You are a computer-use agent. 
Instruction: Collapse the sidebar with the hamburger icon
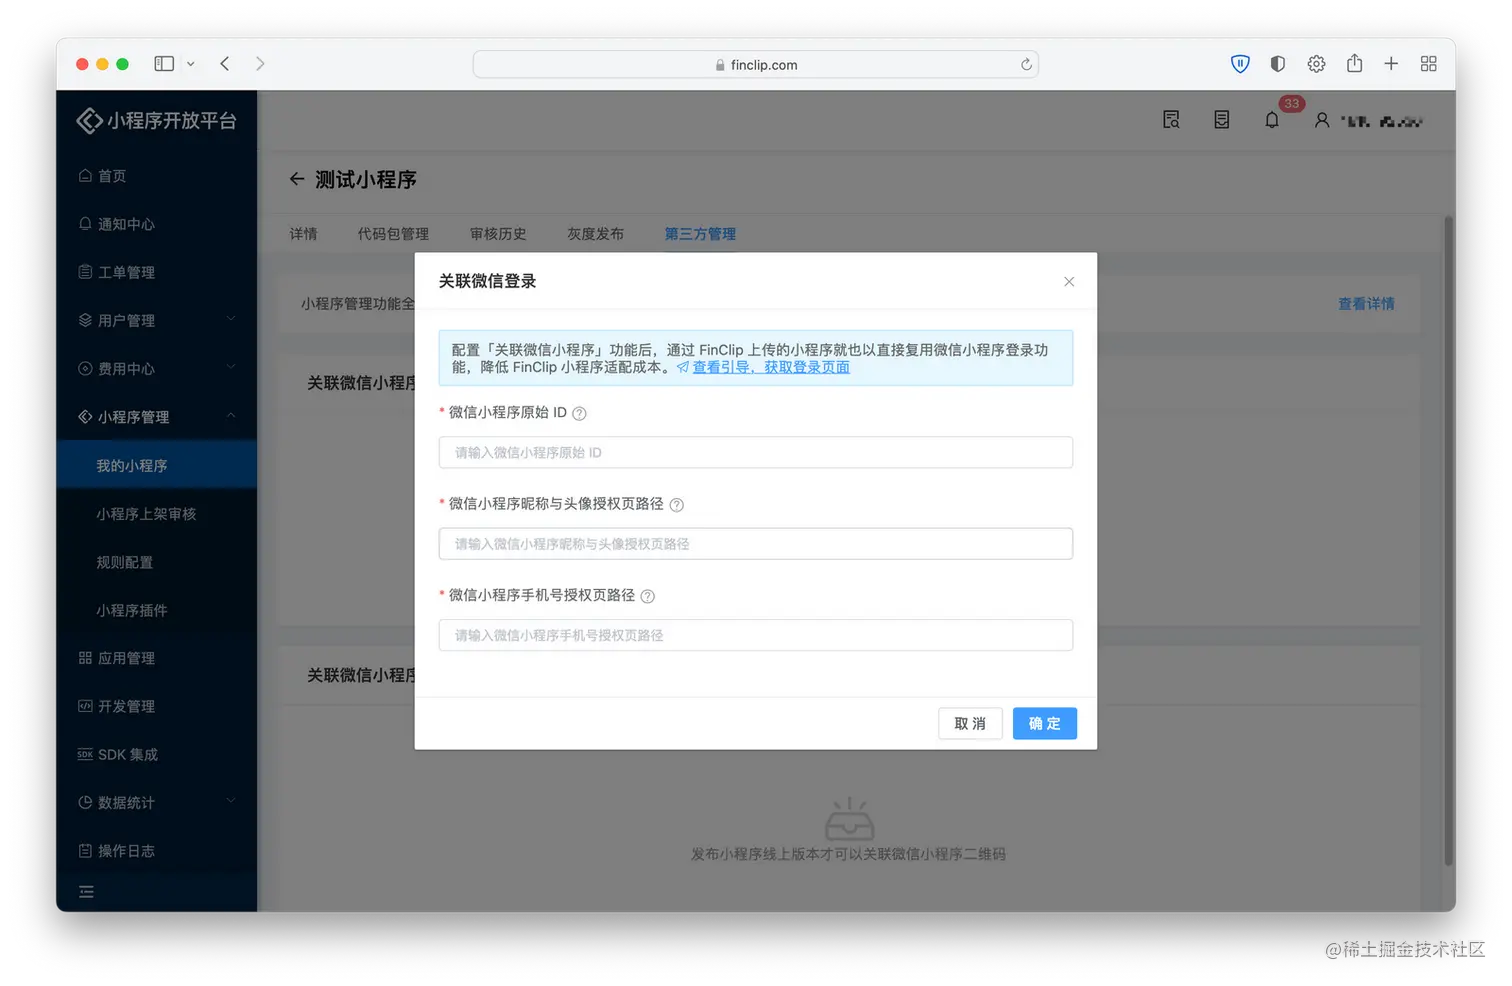click(86, 892)
